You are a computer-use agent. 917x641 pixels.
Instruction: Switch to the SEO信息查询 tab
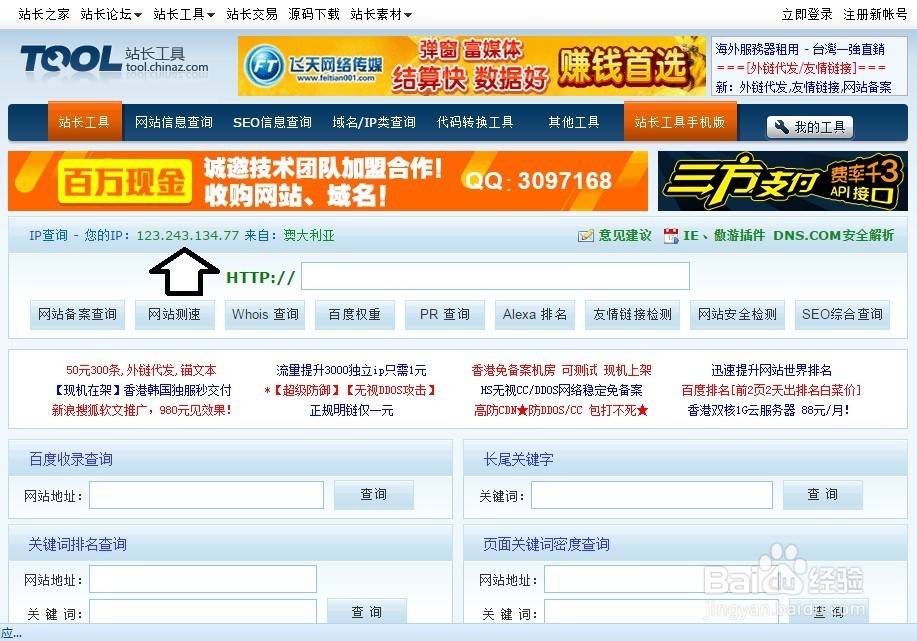coord(271,121)
